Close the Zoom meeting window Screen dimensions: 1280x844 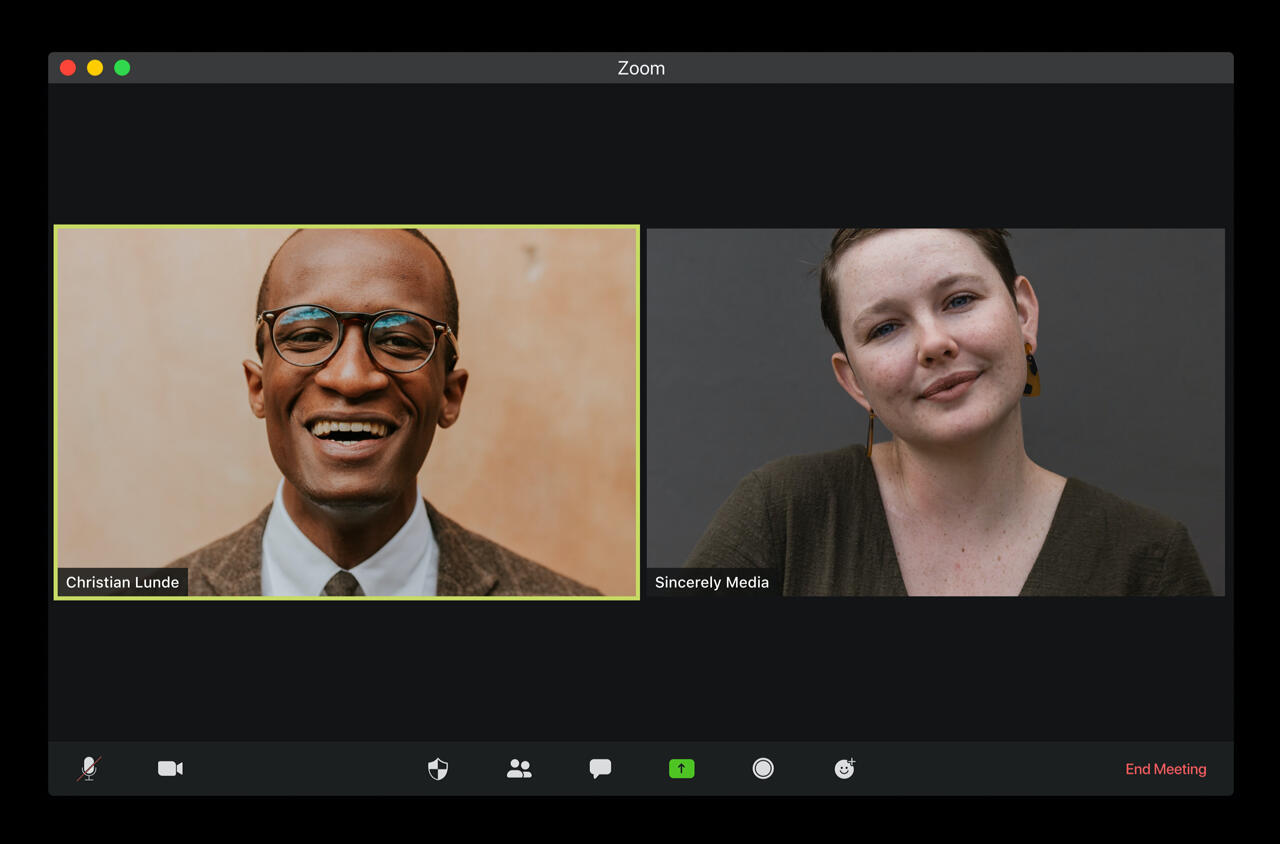tap(67, 67)
